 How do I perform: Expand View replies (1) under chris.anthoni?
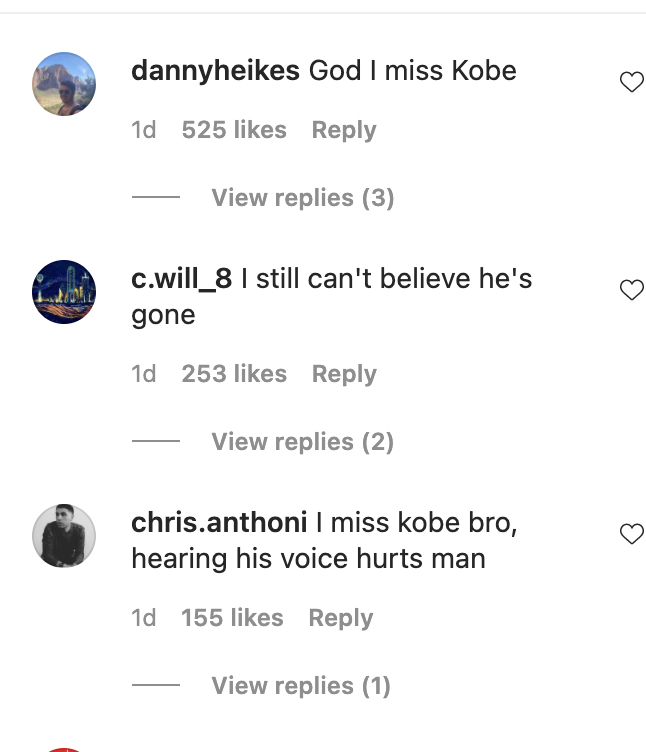pyautogui.click(x=301, y=685)
